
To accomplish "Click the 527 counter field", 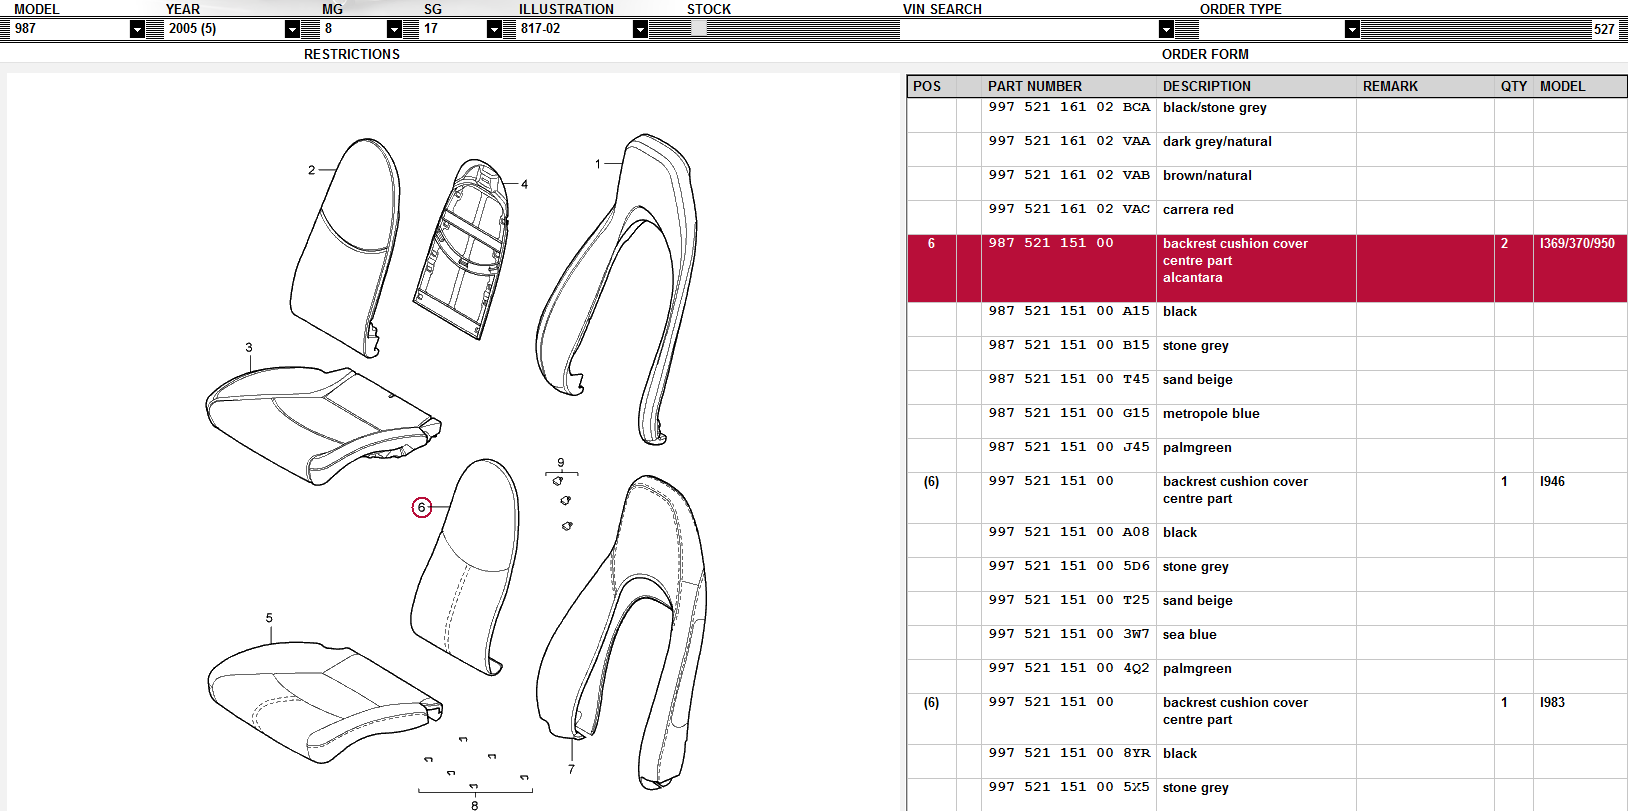I will tap(1604, 29).
